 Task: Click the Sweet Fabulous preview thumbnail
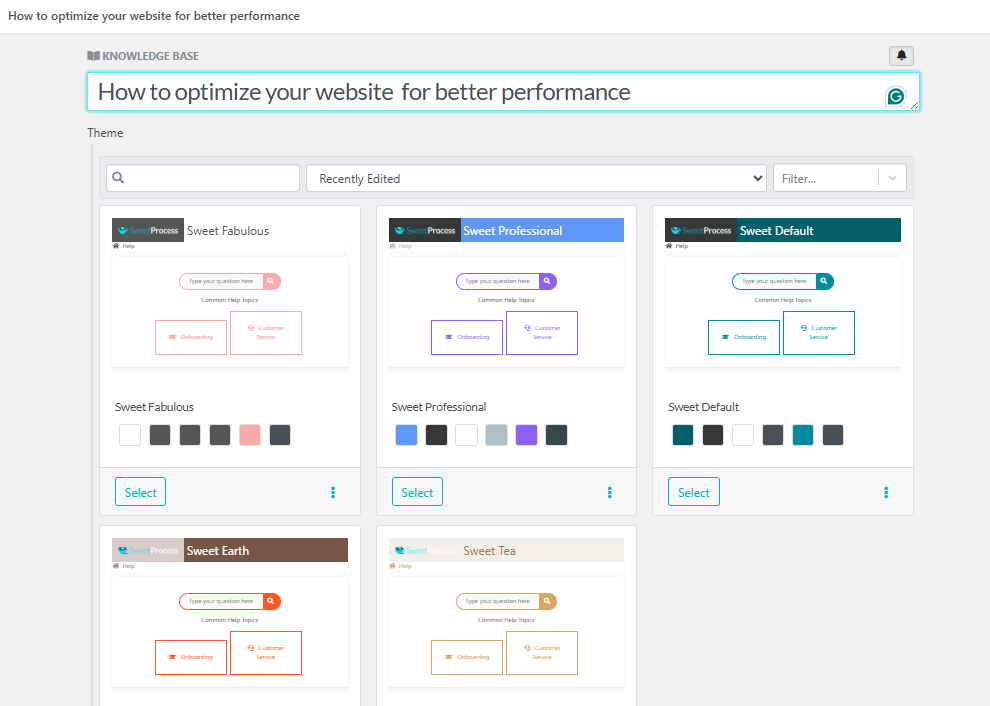coord(230,293)
